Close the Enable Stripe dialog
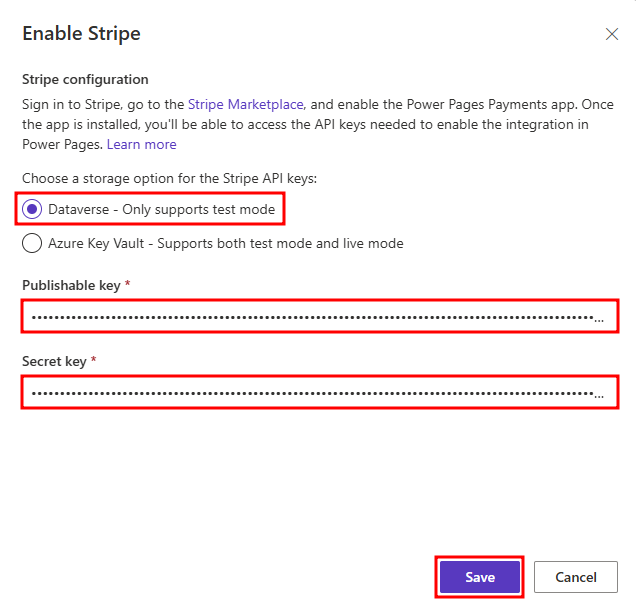This screenshot has height=607, width=636. [x=612, y=34]
